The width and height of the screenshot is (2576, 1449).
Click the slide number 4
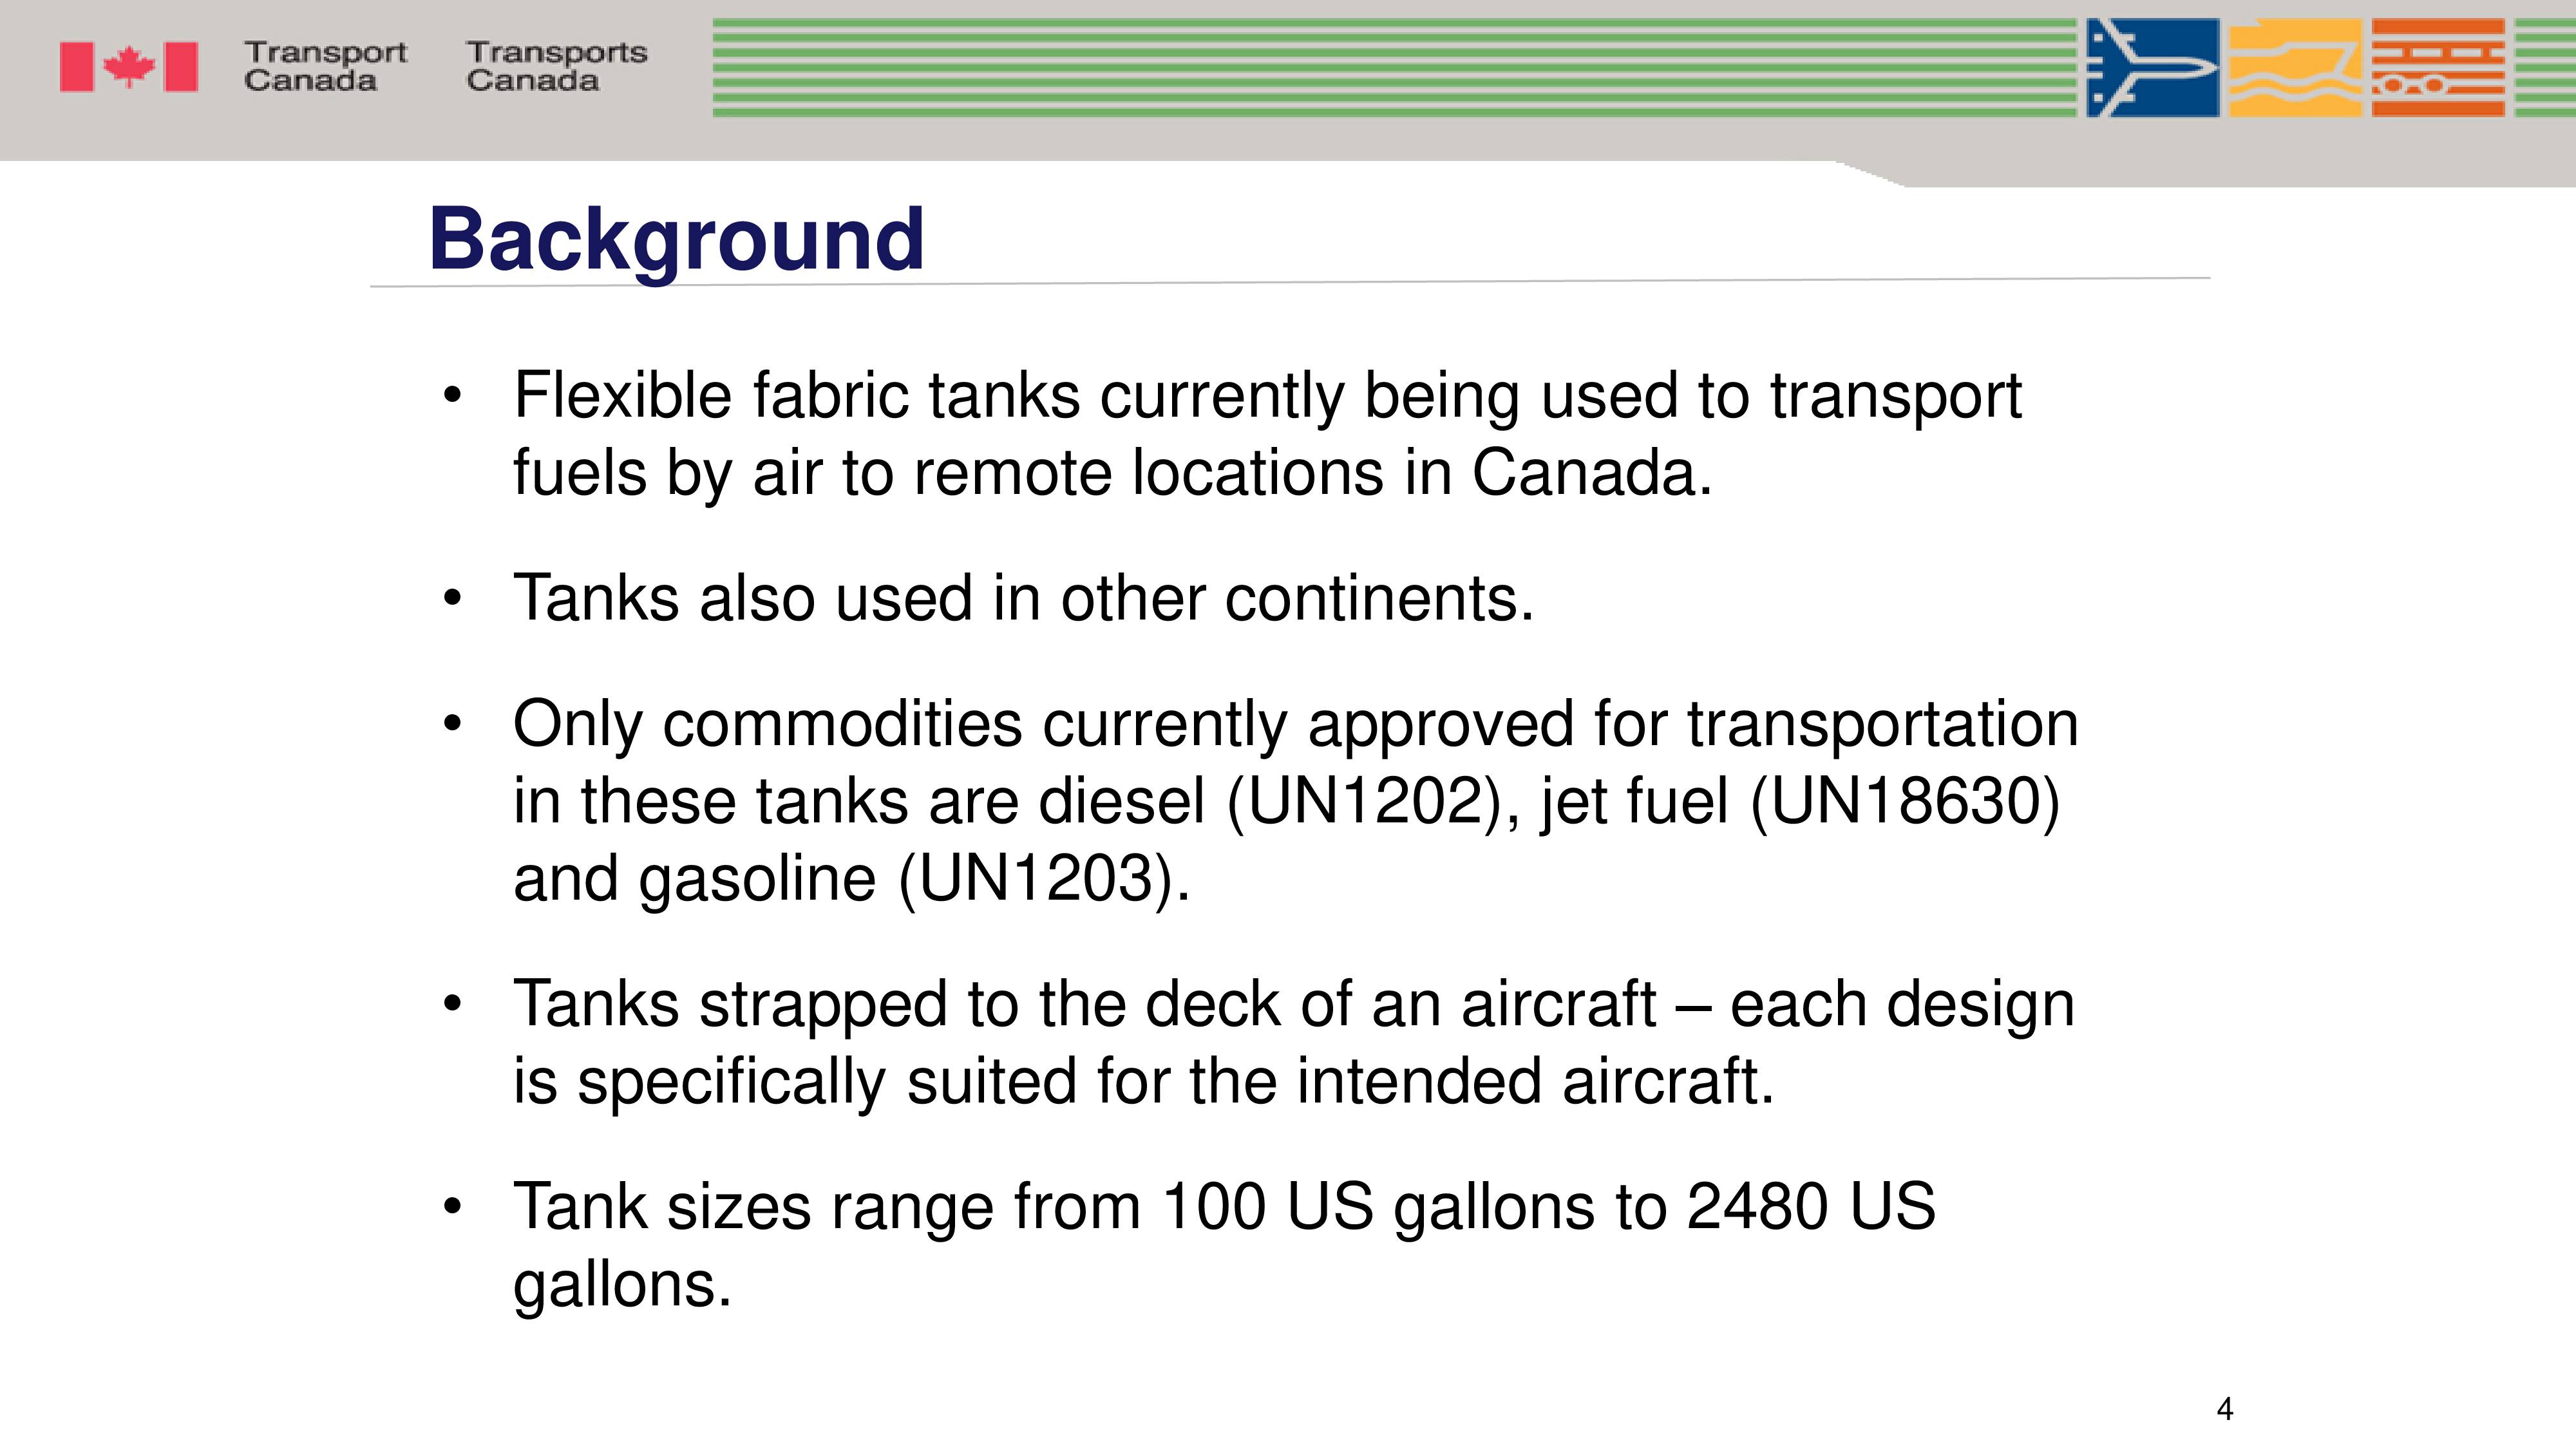tap(2225, 1409)
